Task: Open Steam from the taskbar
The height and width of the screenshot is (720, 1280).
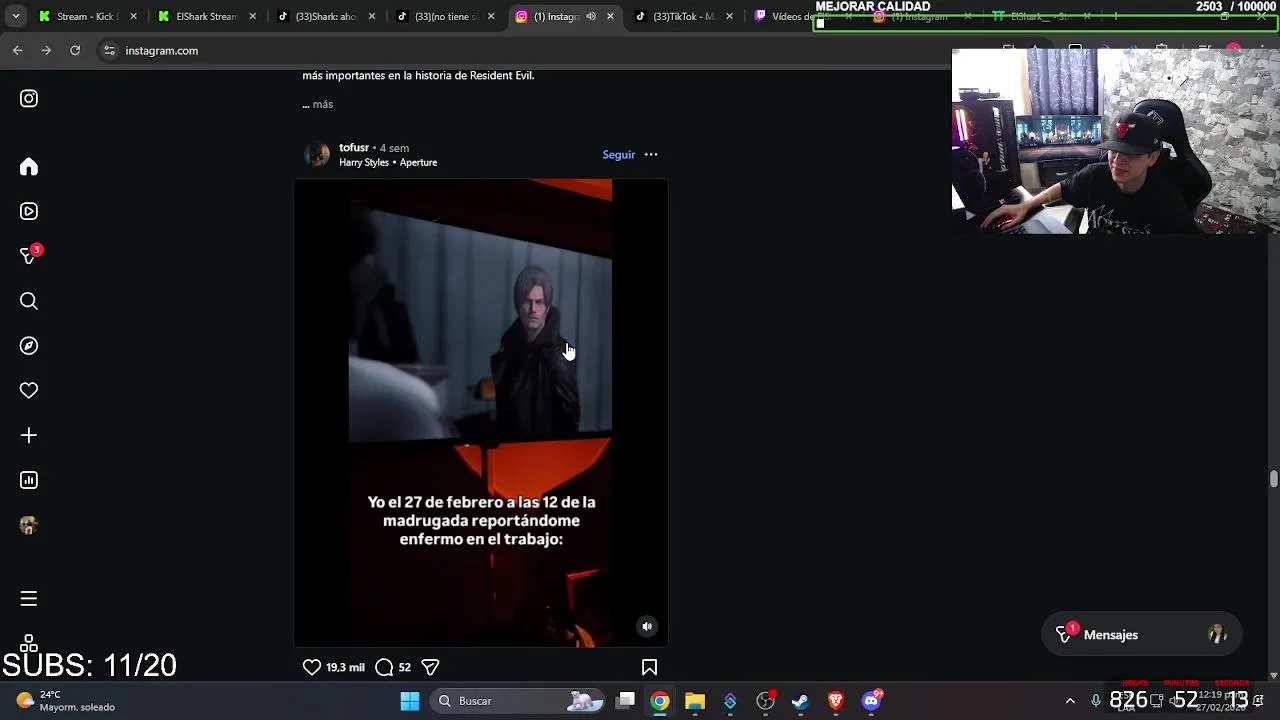Action: point(800,701)
